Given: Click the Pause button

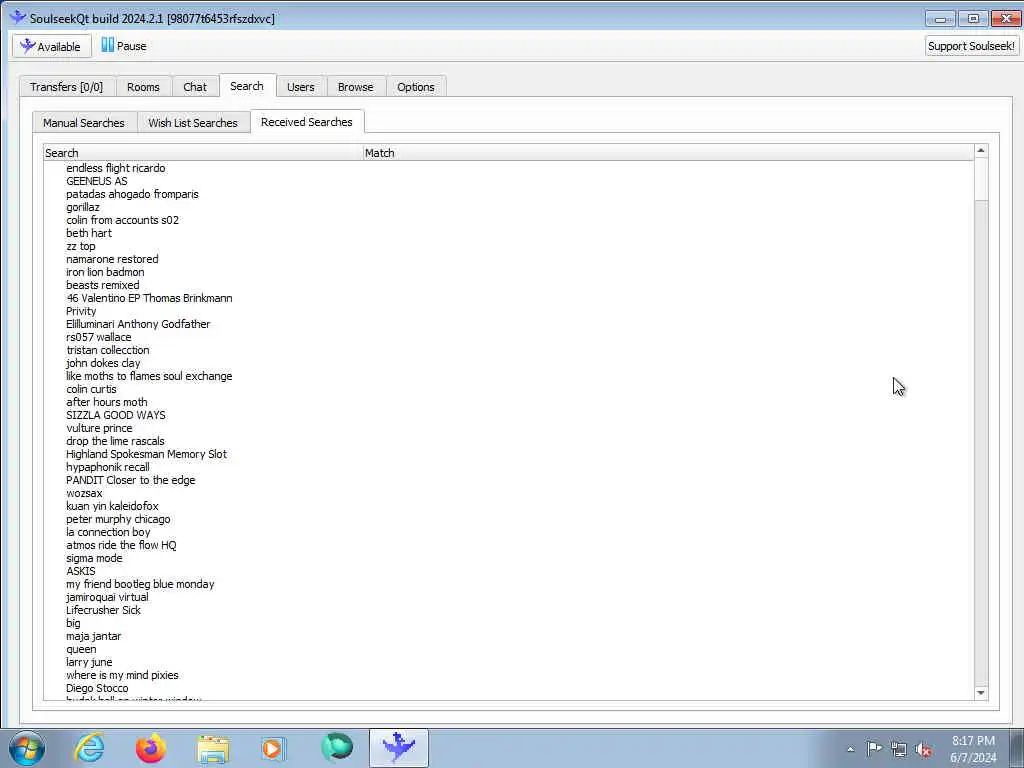Looking at the screenshot, I should [x=124, y=46].
